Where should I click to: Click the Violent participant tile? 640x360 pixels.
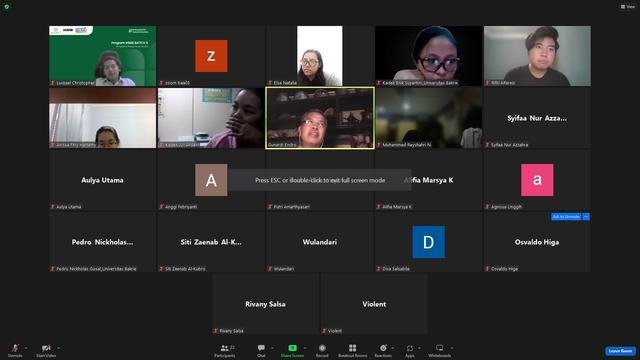point(374,304)
